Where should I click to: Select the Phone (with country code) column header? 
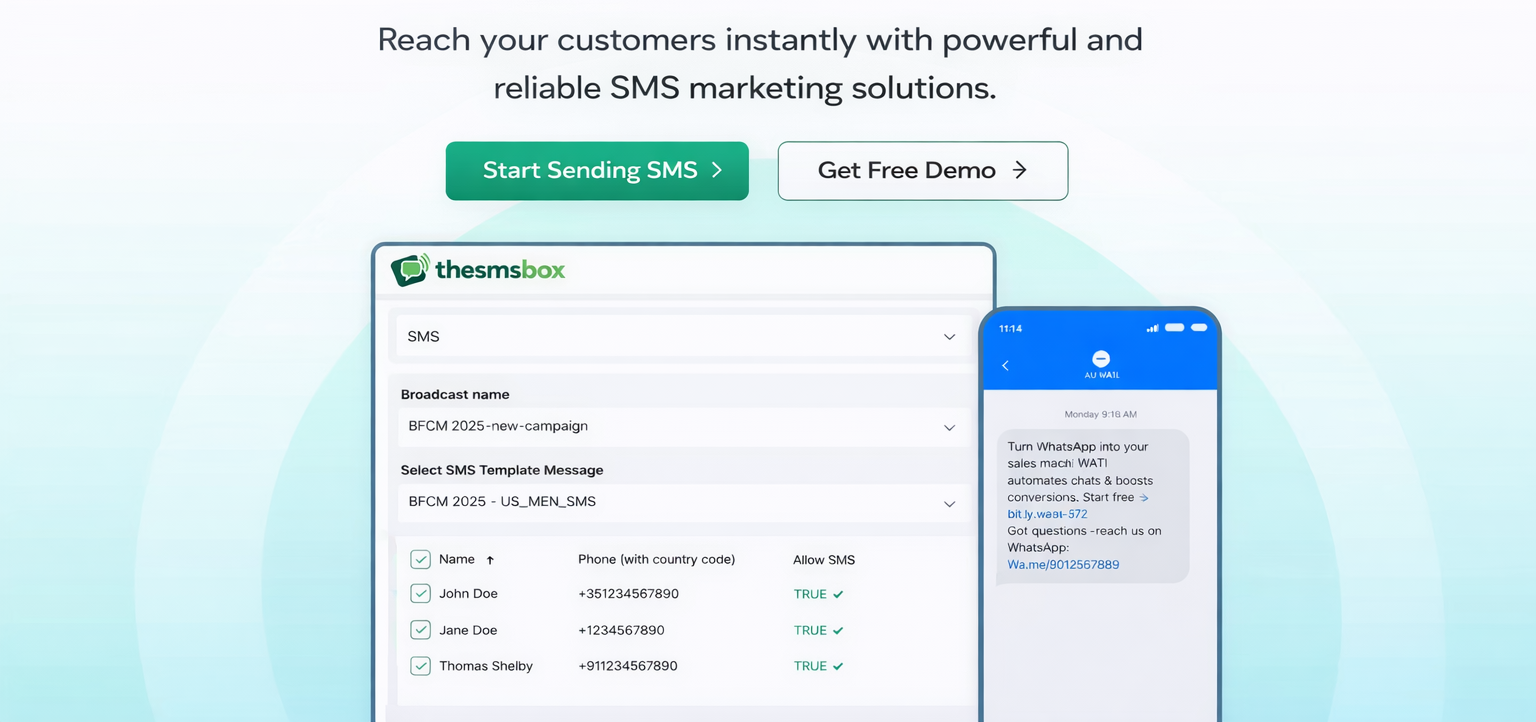[x=656, y=559]
